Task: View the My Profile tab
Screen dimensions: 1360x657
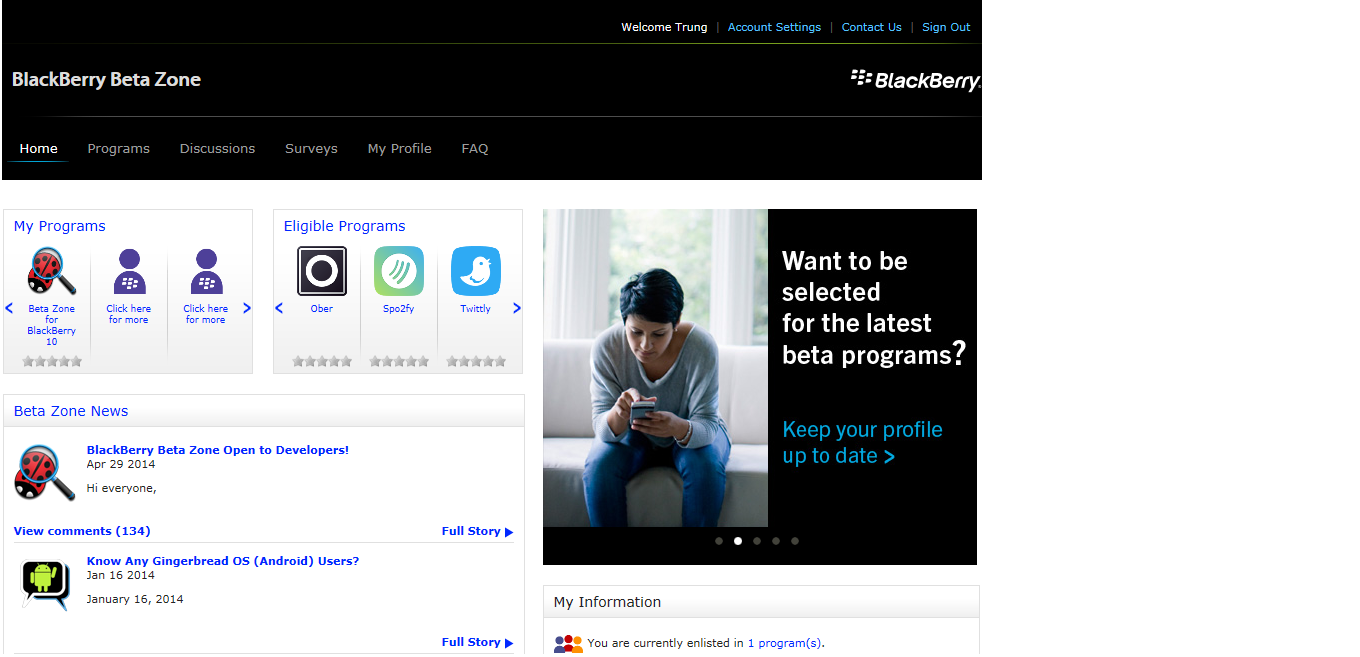Action: [400, 149]
